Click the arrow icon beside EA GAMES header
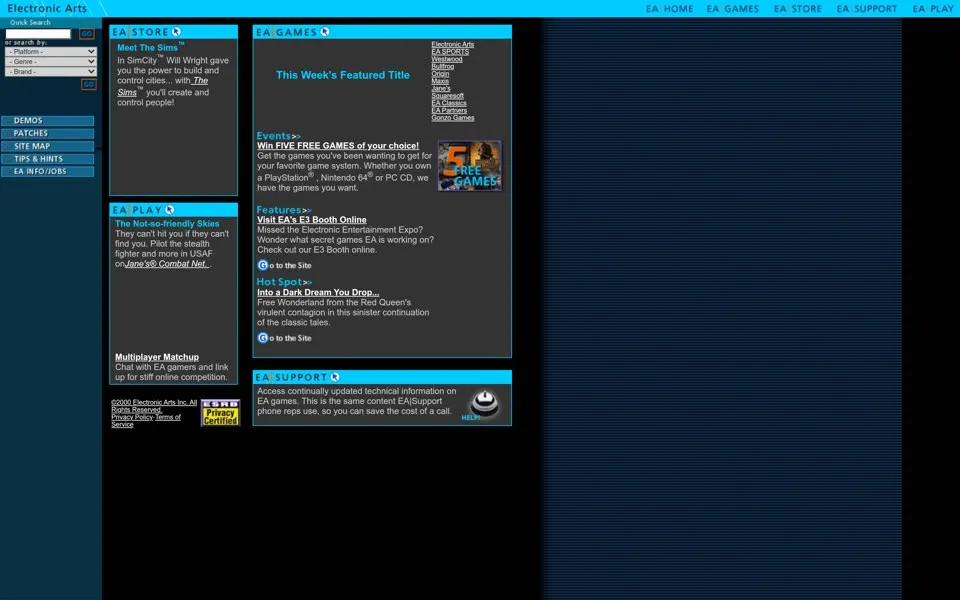The height and width of the screenshot is (600, 960). [x=324, y=32]
